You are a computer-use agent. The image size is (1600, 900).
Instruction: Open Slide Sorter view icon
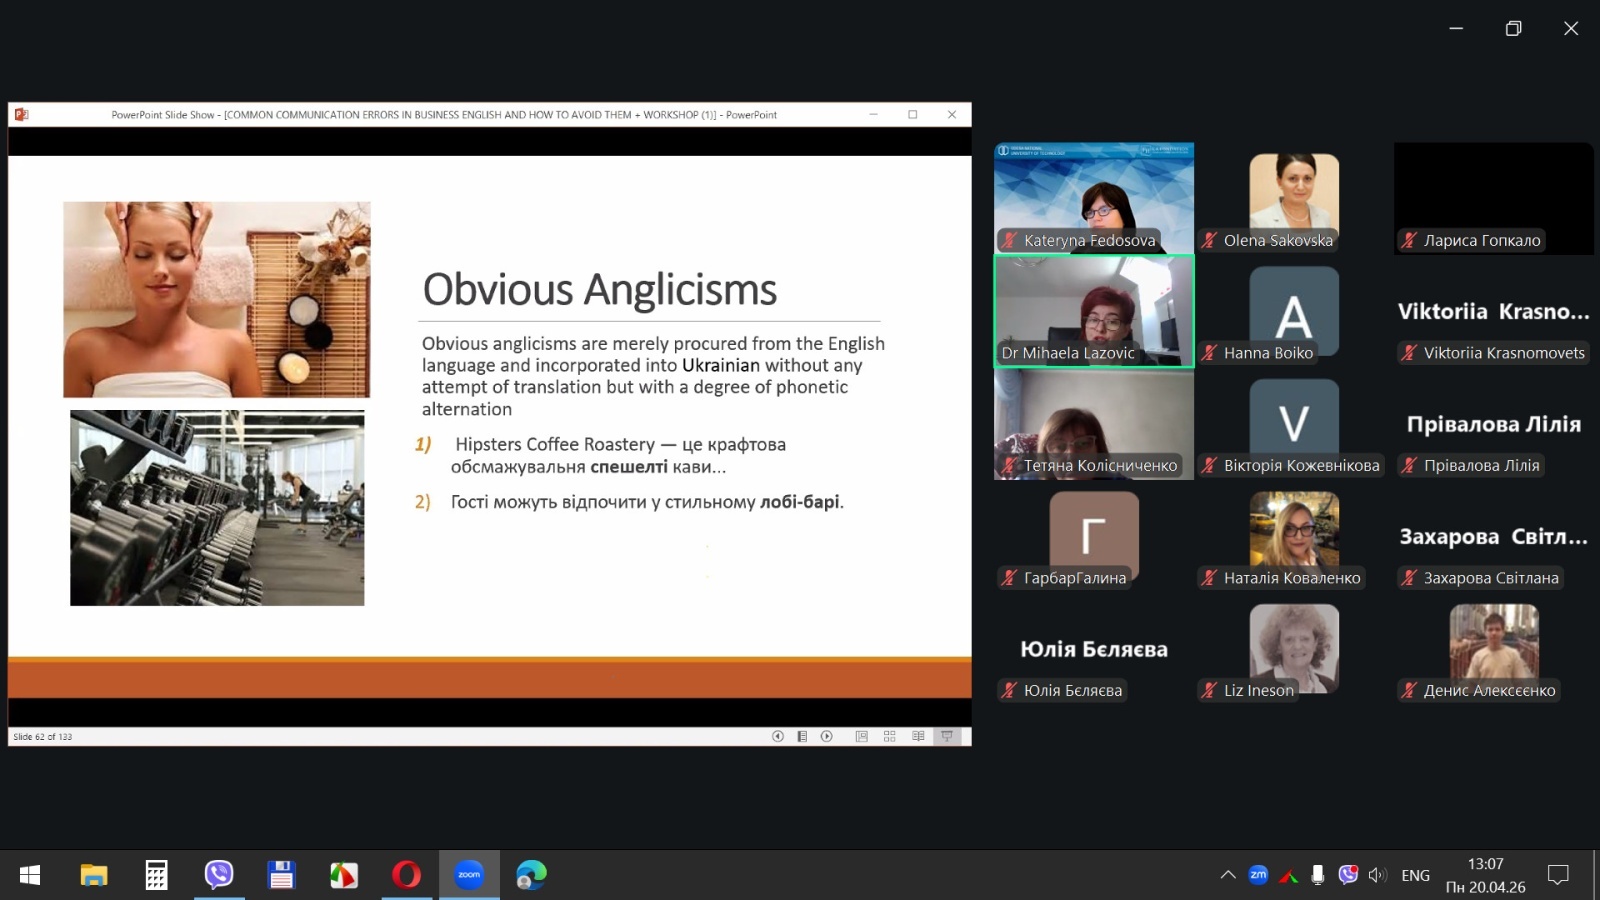tap(889, 737)
